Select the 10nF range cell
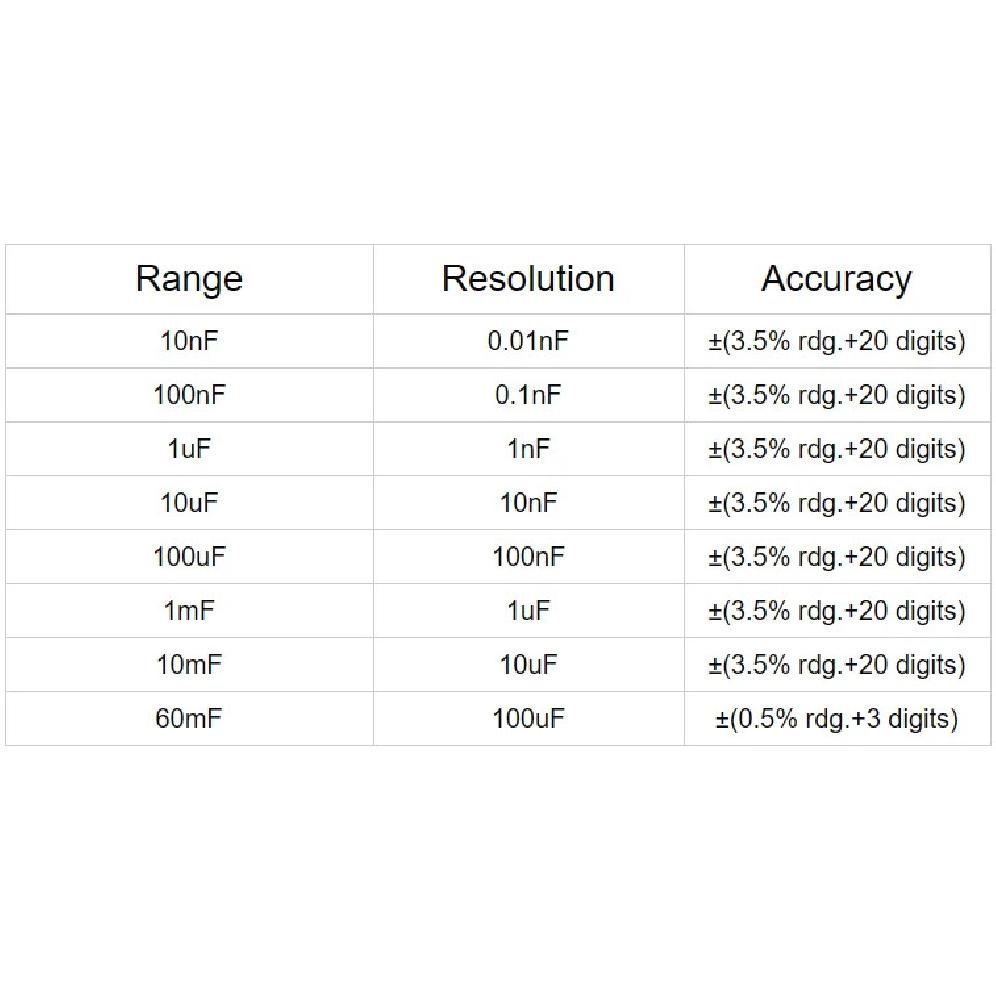 coord(189,341)
